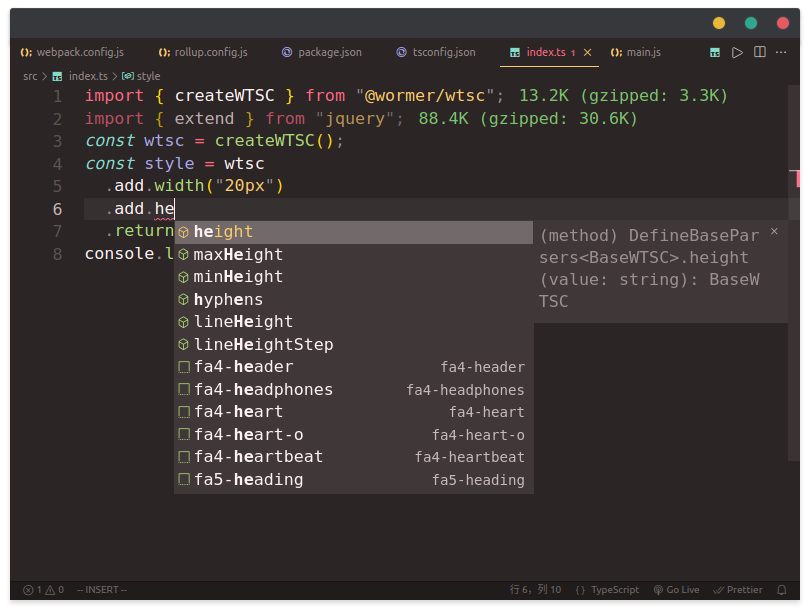810x611 pixels.
Task: Choose the lineHeight suggestion
Action: pyautogui.click(x=353, y=322)
